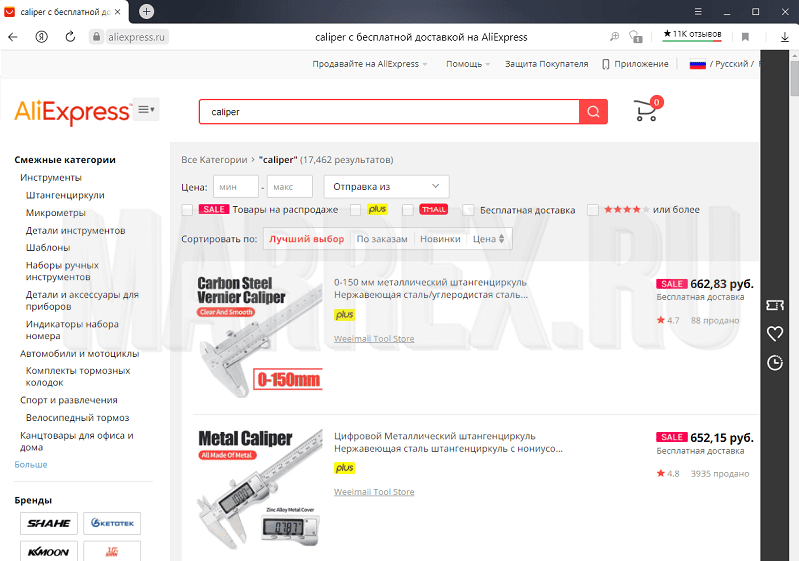
Task: Open the Приложение link
Action: (x=635, y=64)
